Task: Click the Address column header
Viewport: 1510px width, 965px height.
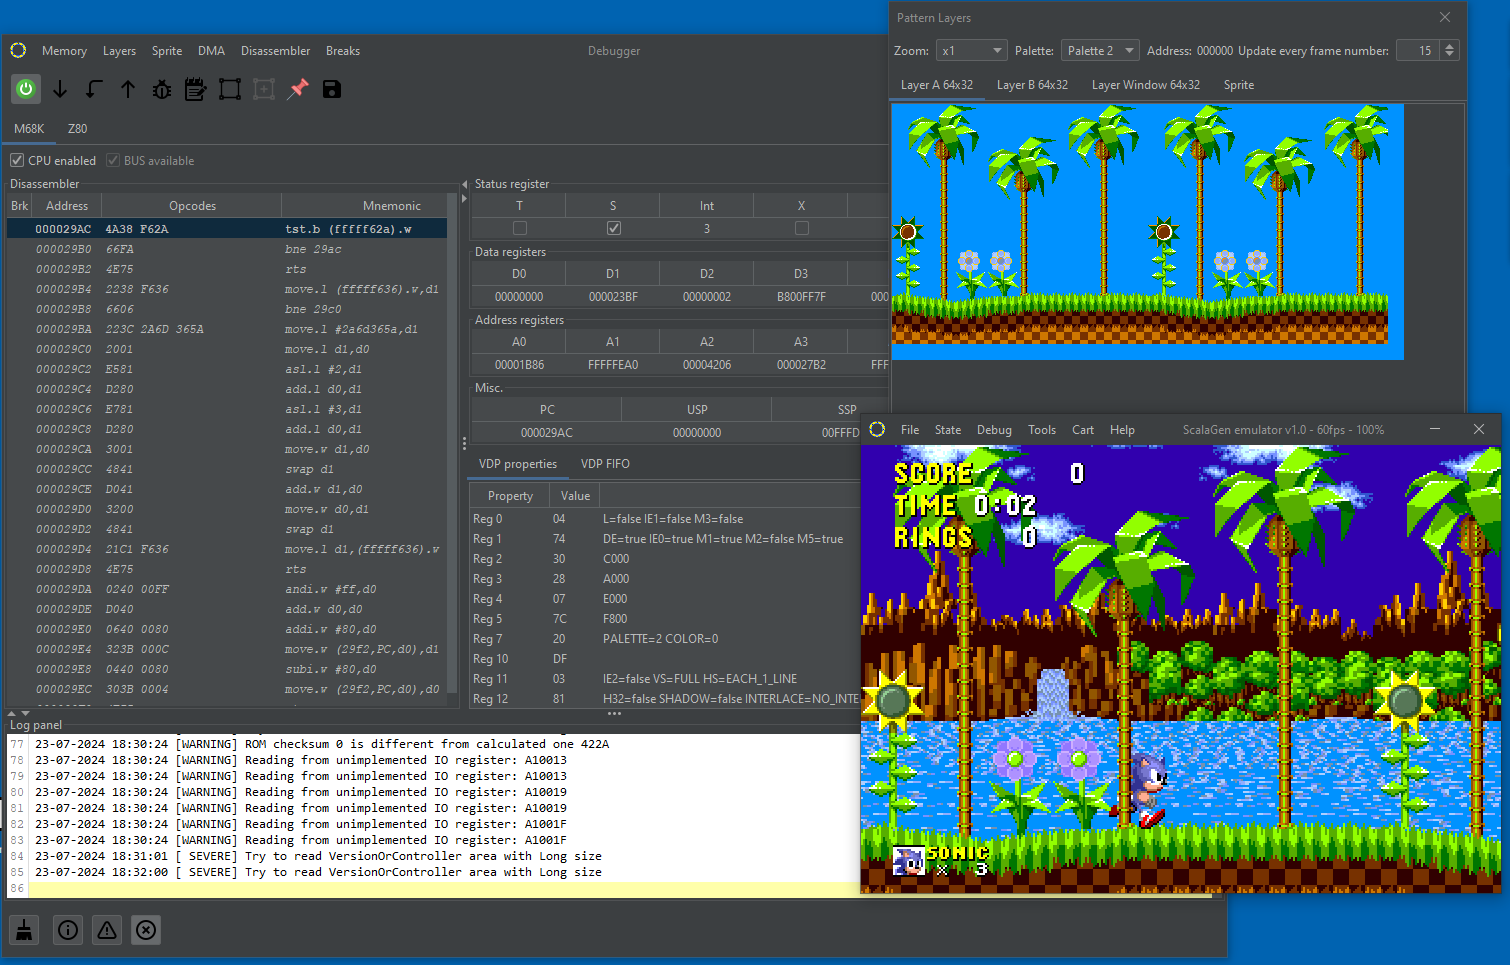Action: (x=67, y=205)
